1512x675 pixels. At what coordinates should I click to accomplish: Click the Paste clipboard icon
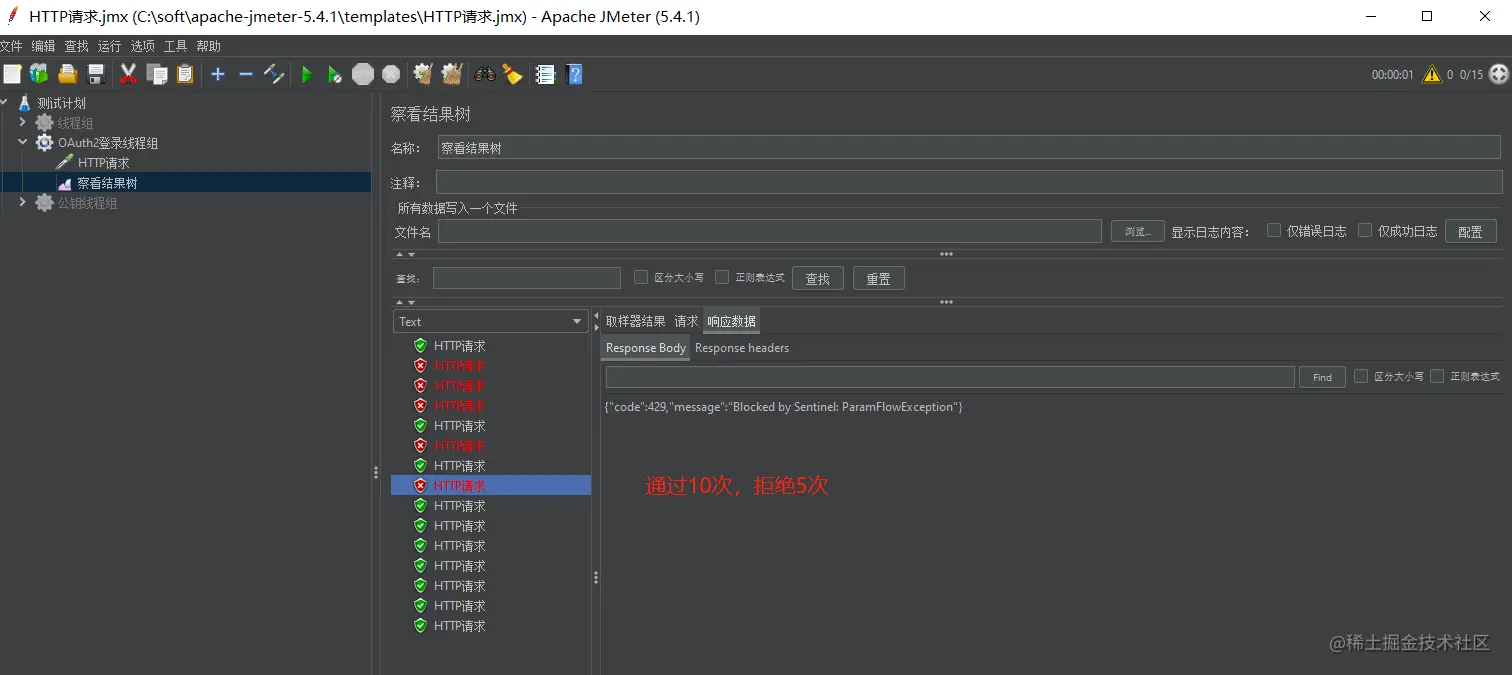click(x=185, y=74)
